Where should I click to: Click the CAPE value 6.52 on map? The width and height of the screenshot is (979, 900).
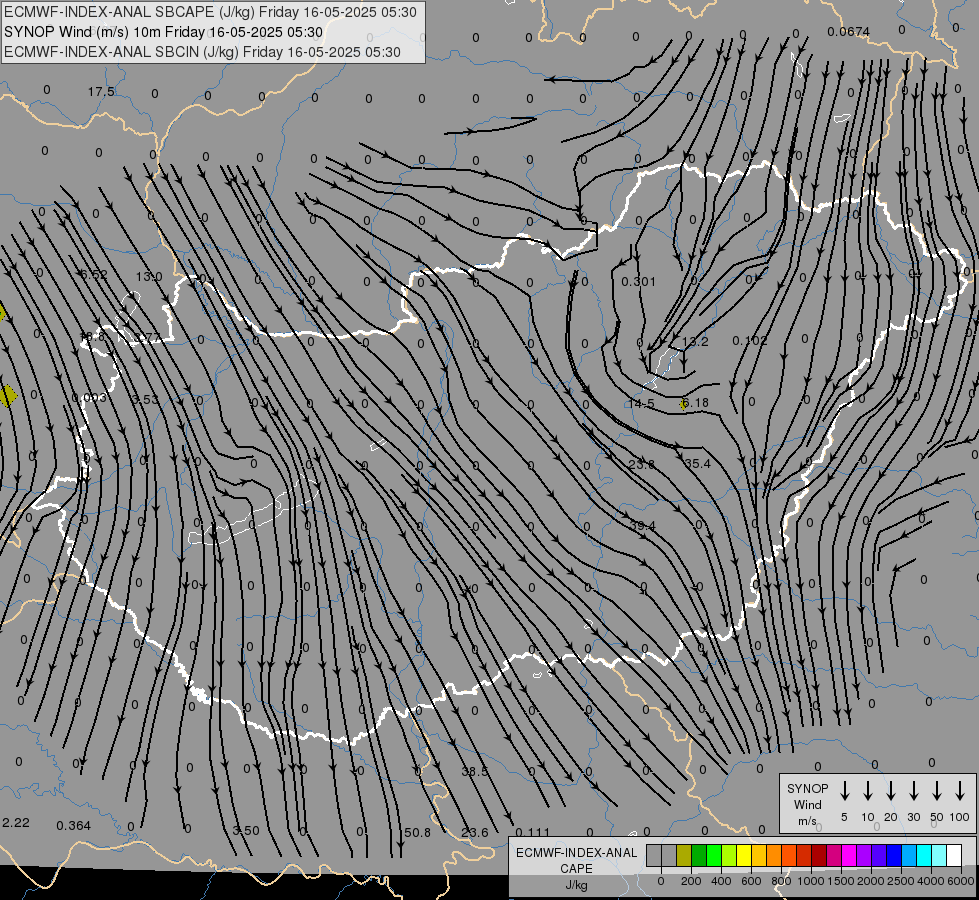point(94,274)
